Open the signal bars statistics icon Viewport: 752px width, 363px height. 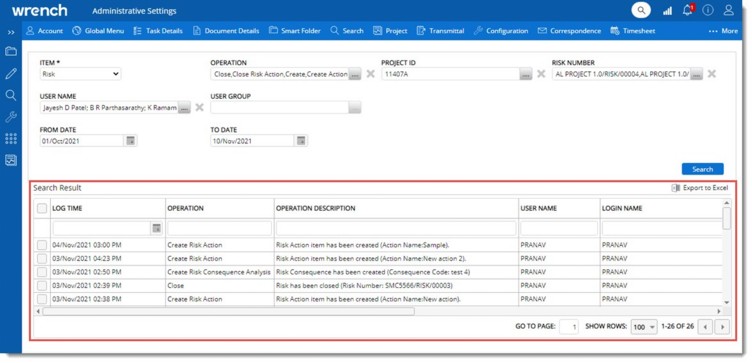667,11
